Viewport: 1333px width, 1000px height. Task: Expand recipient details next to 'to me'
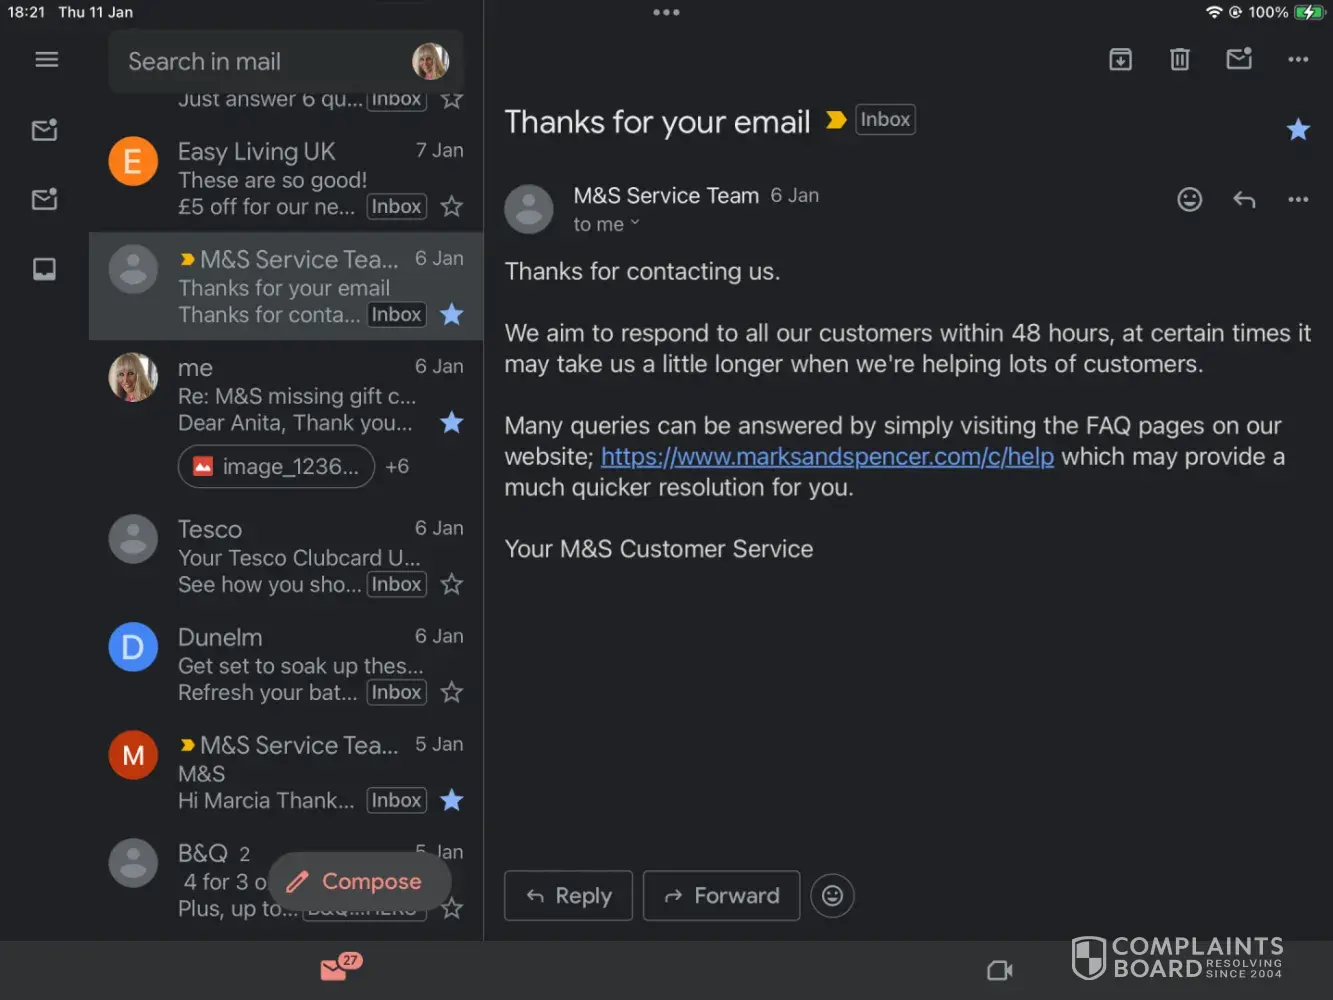pyautogui.click(x=634, y=224)
